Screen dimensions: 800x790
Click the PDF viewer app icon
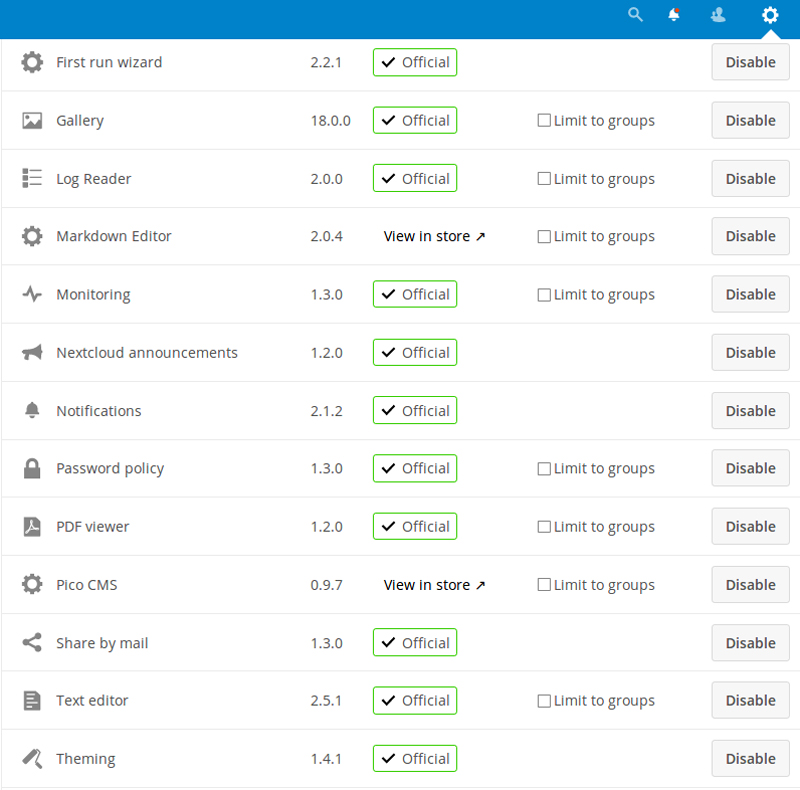(x=31, y=526)
